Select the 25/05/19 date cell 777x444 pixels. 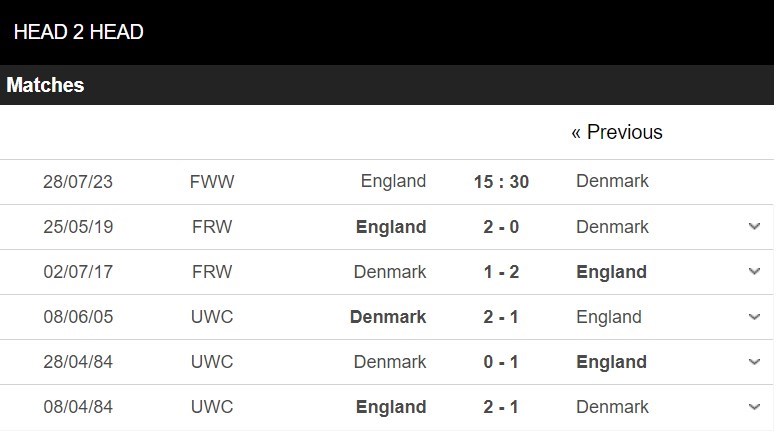pyautogui.click(x=78, y=227)
